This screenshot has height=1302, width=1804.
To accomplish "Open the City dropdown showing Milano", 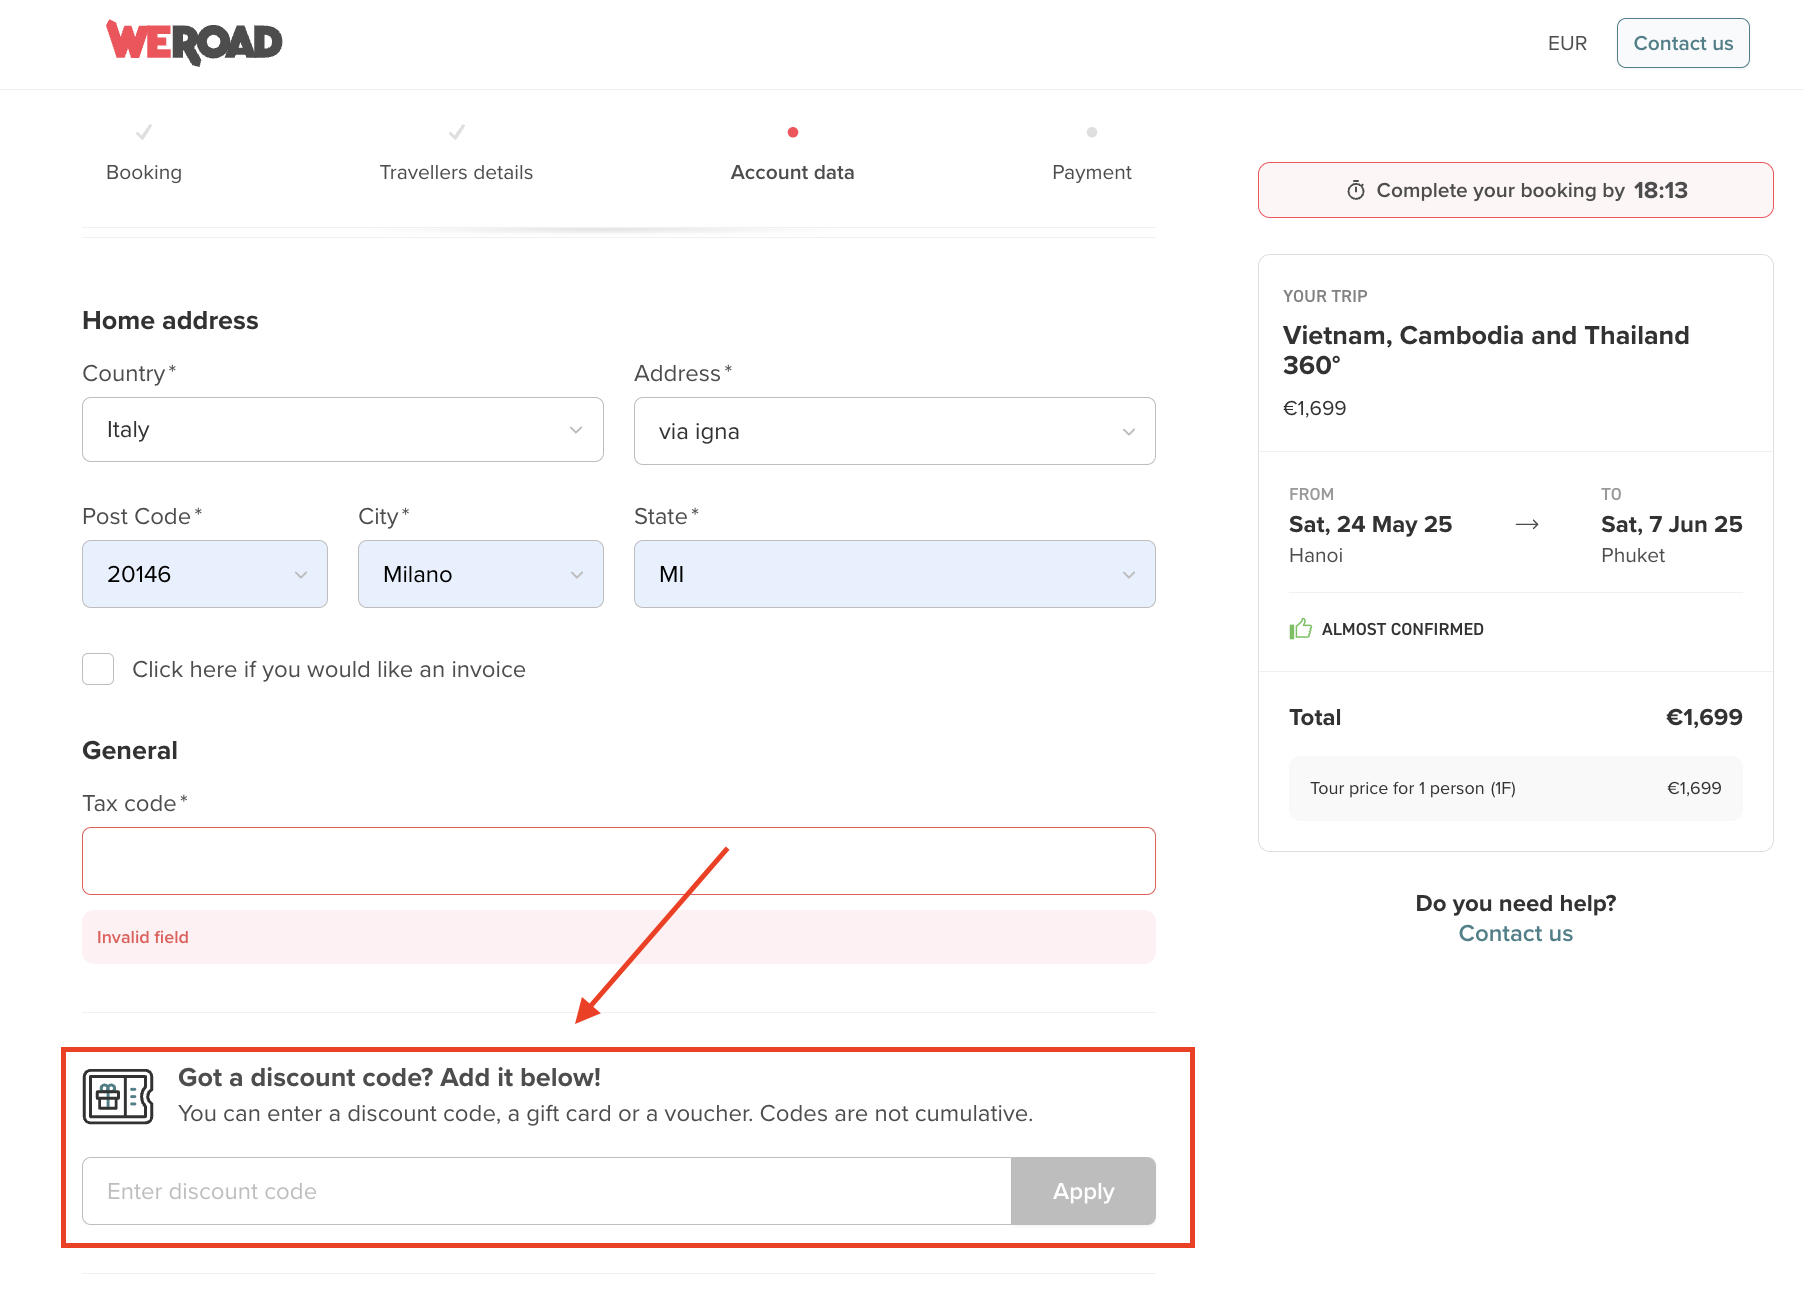I will 480,574.
